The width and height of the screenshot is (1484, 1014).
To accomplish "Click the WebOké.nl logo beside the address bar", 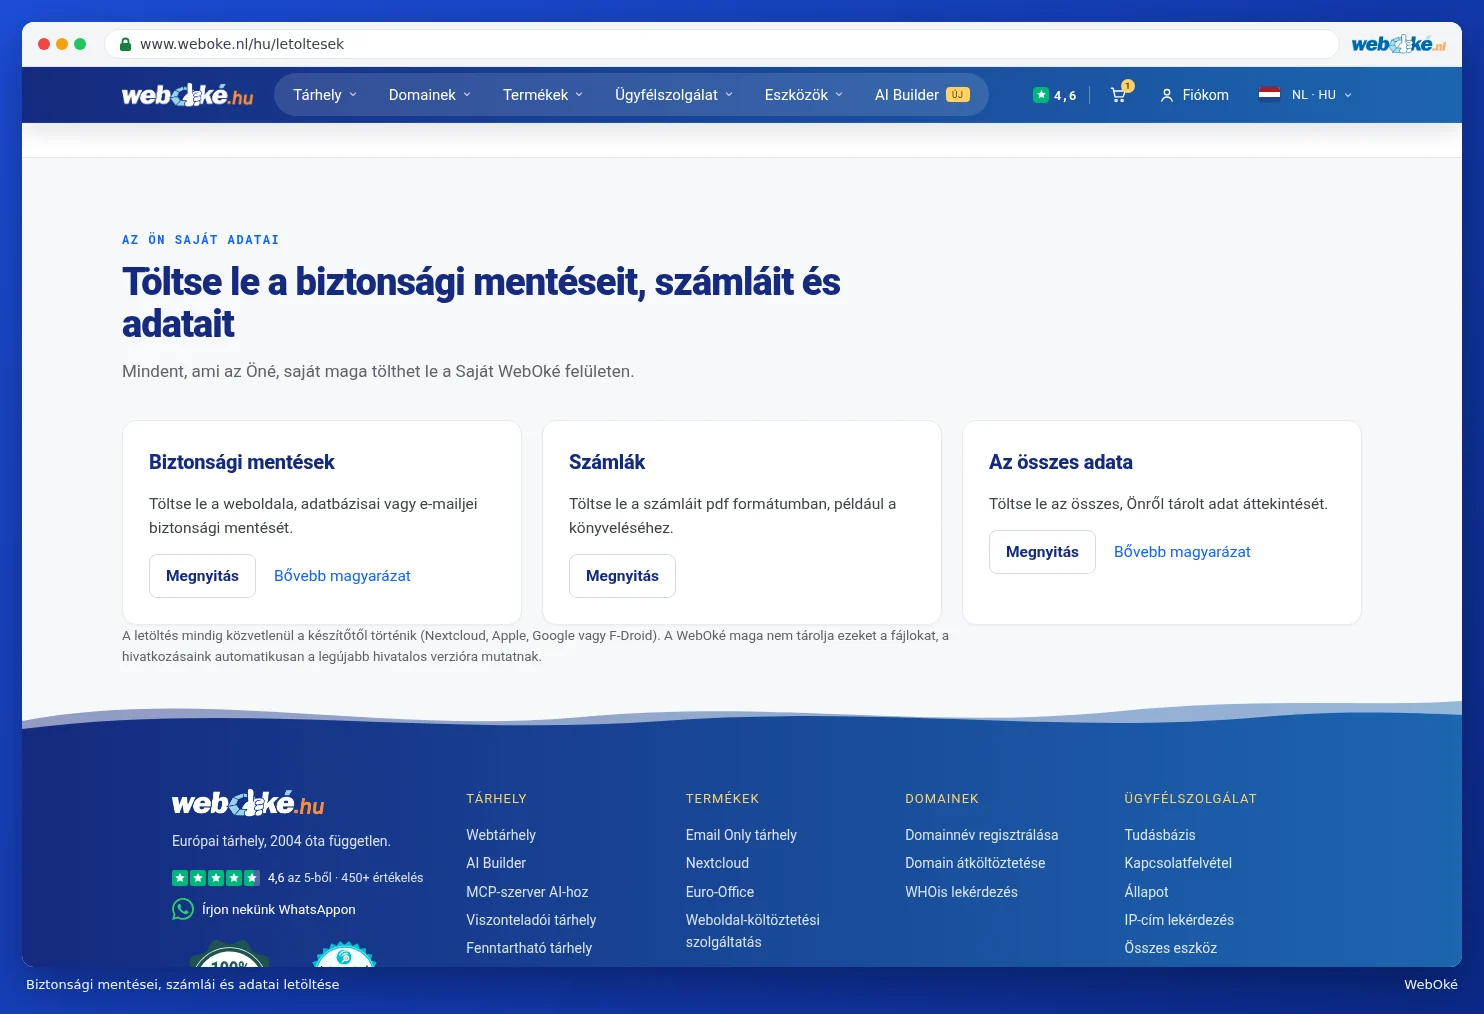I will 1398,44.
